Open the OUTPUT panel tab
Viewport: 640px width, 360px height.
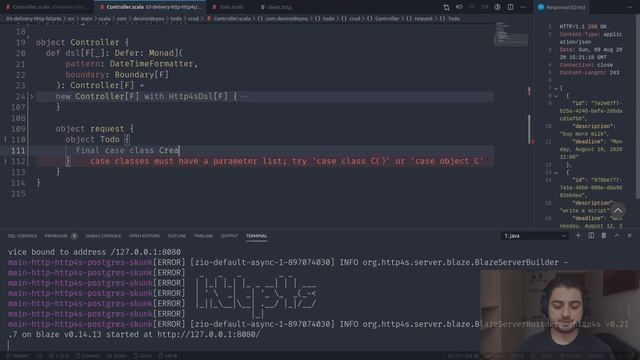point(229,236)
